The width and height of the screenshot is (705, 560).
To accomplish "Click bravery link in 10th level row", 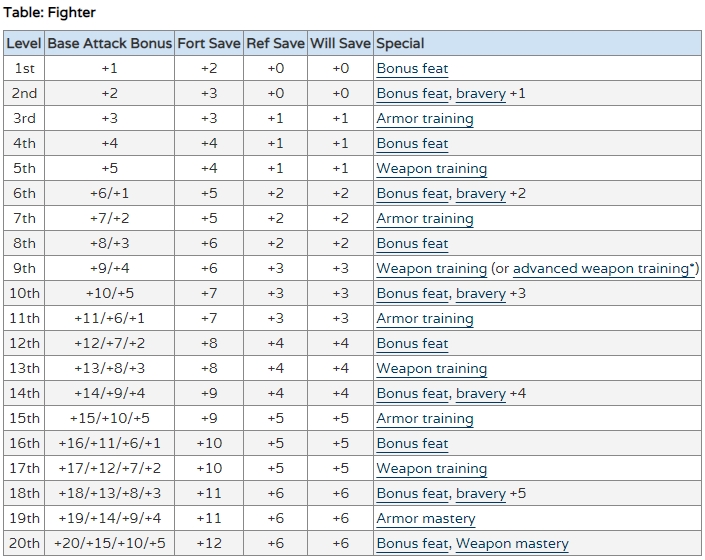I will click(480, 294).
